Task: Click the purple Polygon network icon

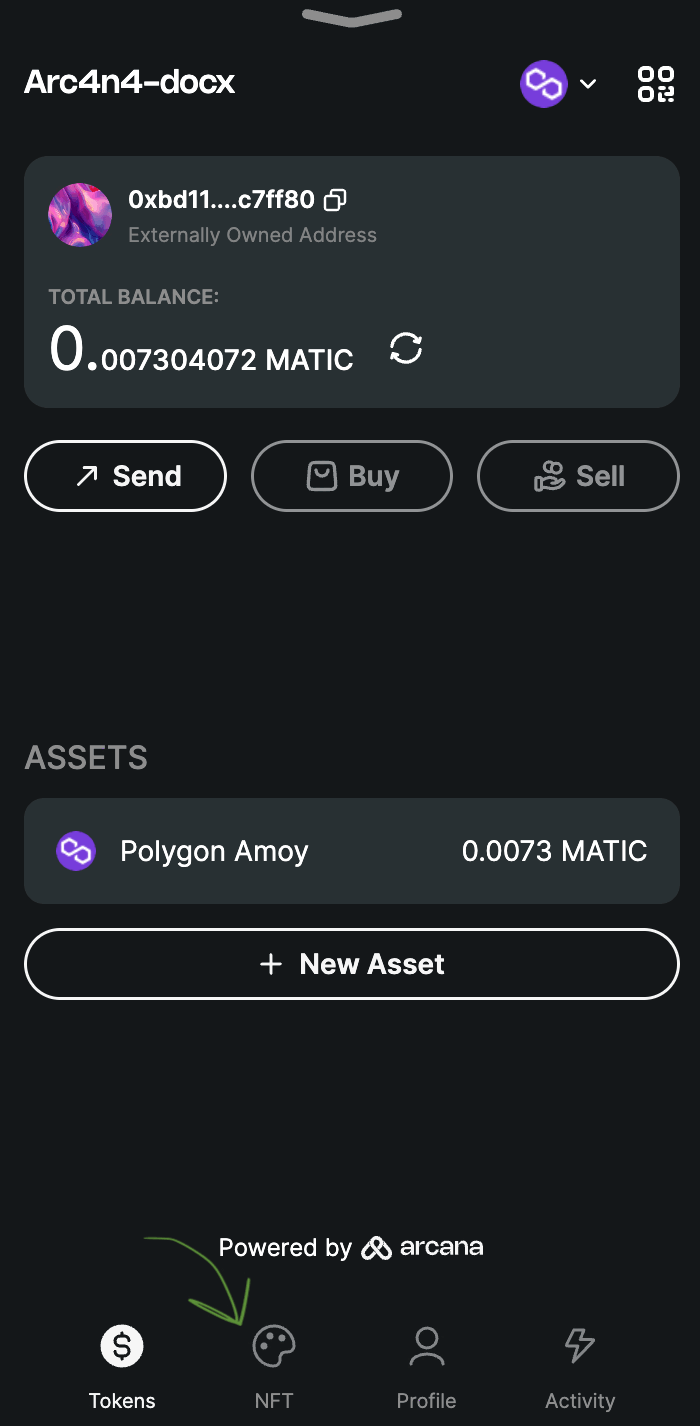Action: [544, 84]
